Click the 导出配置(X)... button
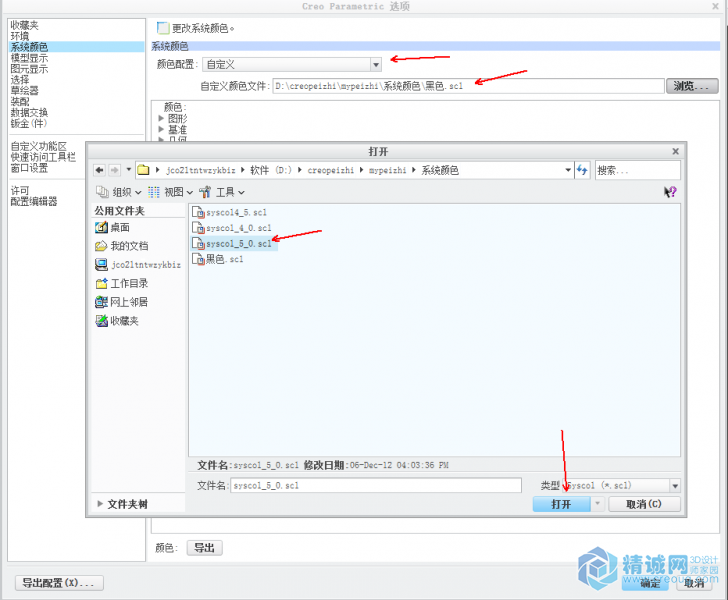The image size is (728, 600). [59, 582]
